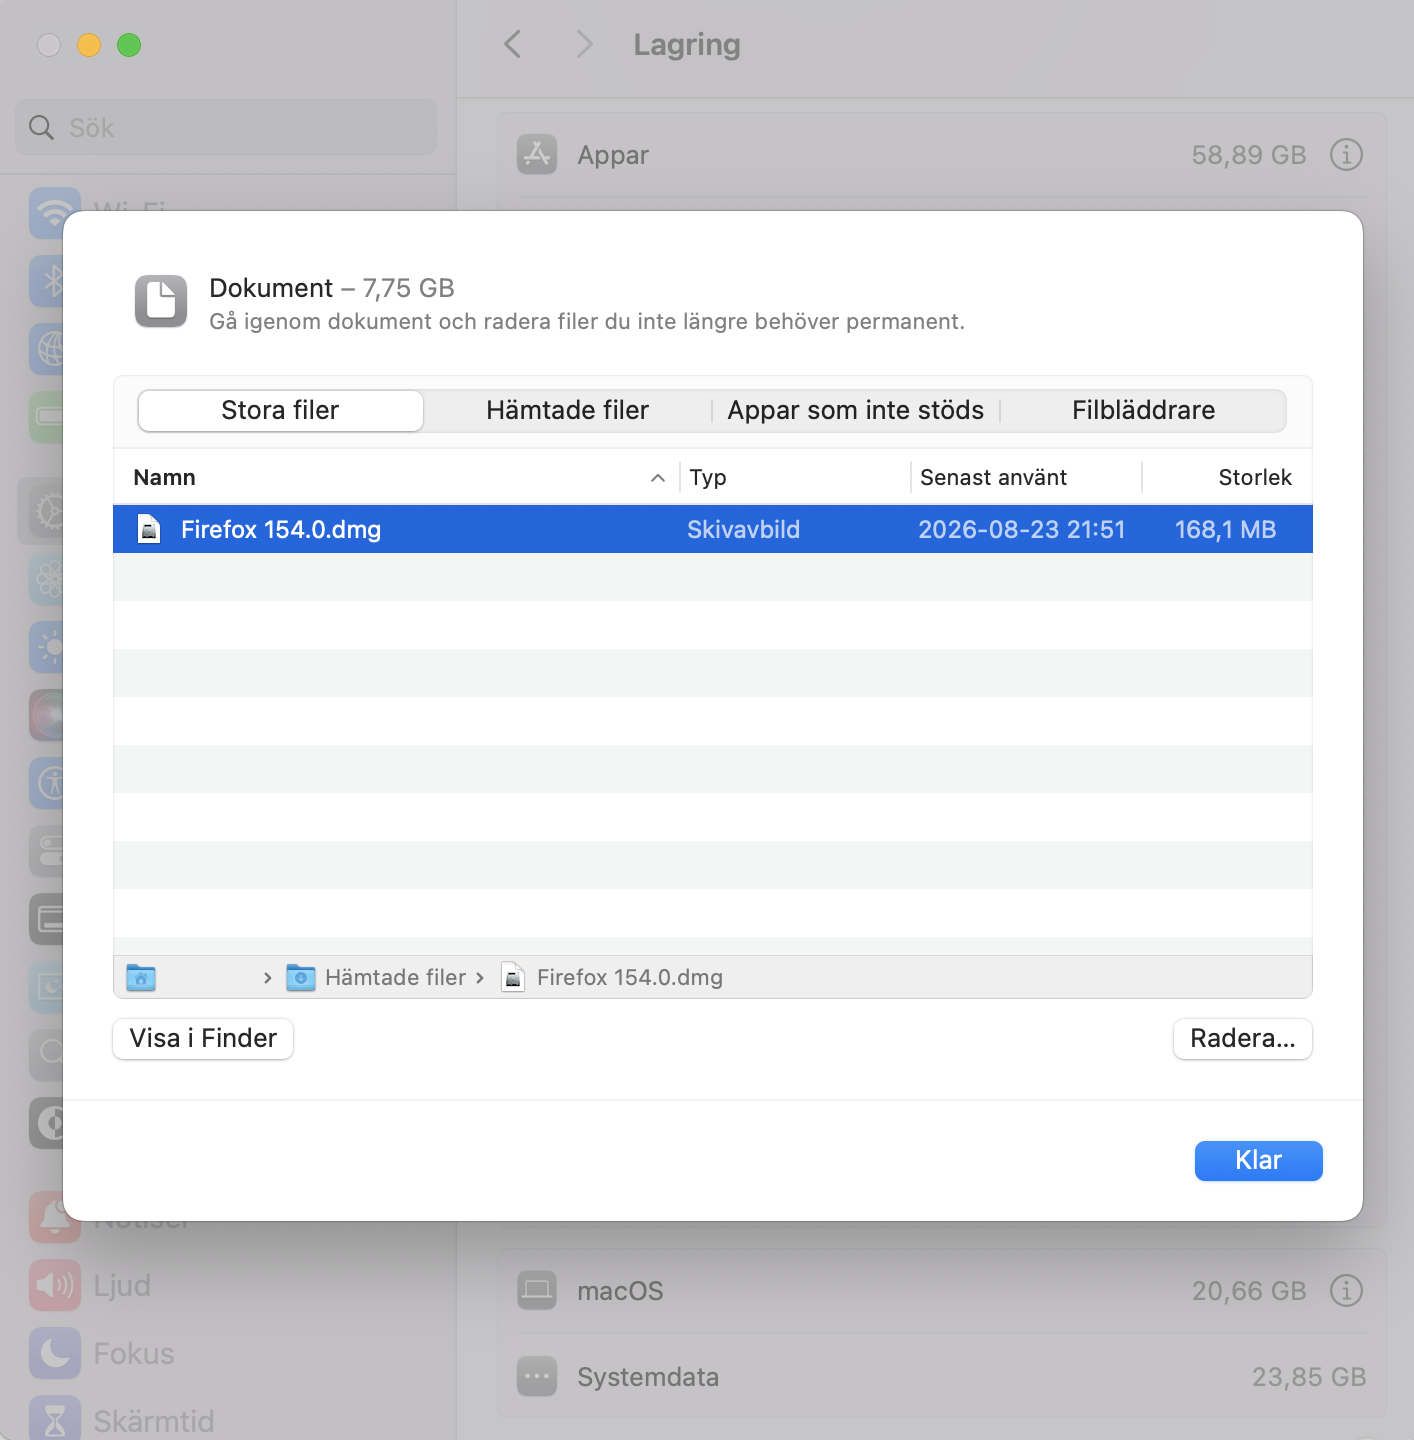This screenshot has width=1414, height=1440.
Task: Select the Firefox 154.0.dmg row
Action: tap(712, 529)
